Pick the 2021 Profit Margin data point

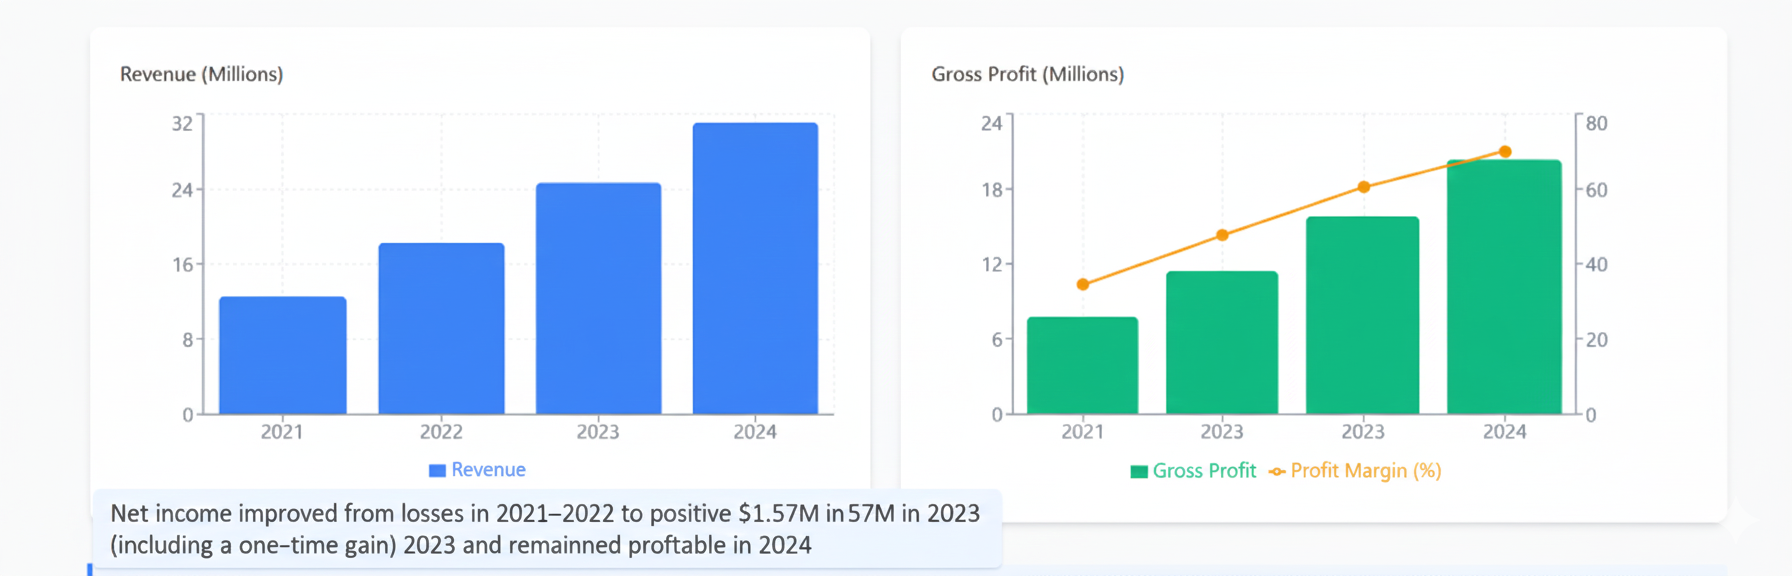[1083, 285]
